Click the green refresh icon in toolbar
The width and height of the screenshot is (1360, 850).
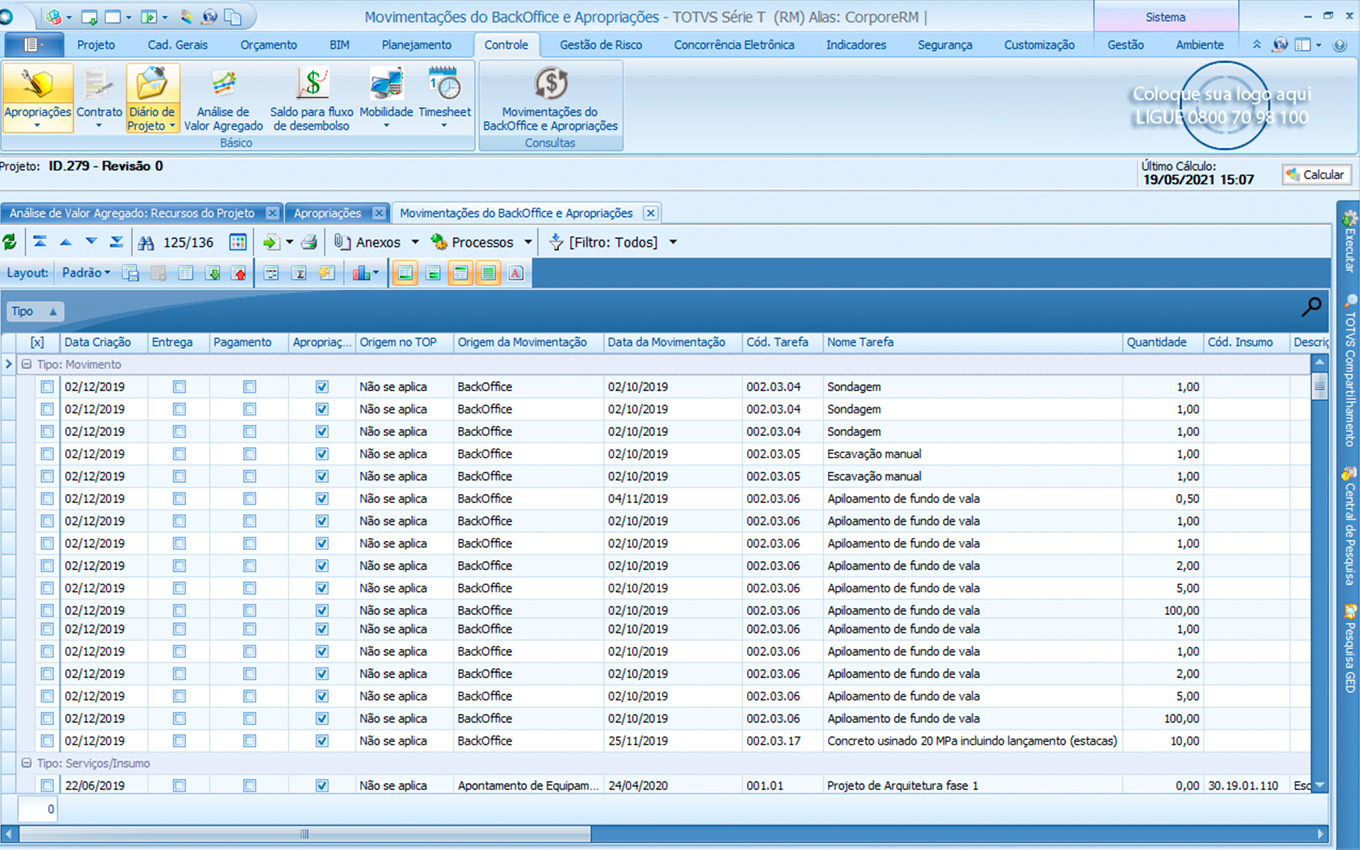pyautogui.click(x=10, y=242)
